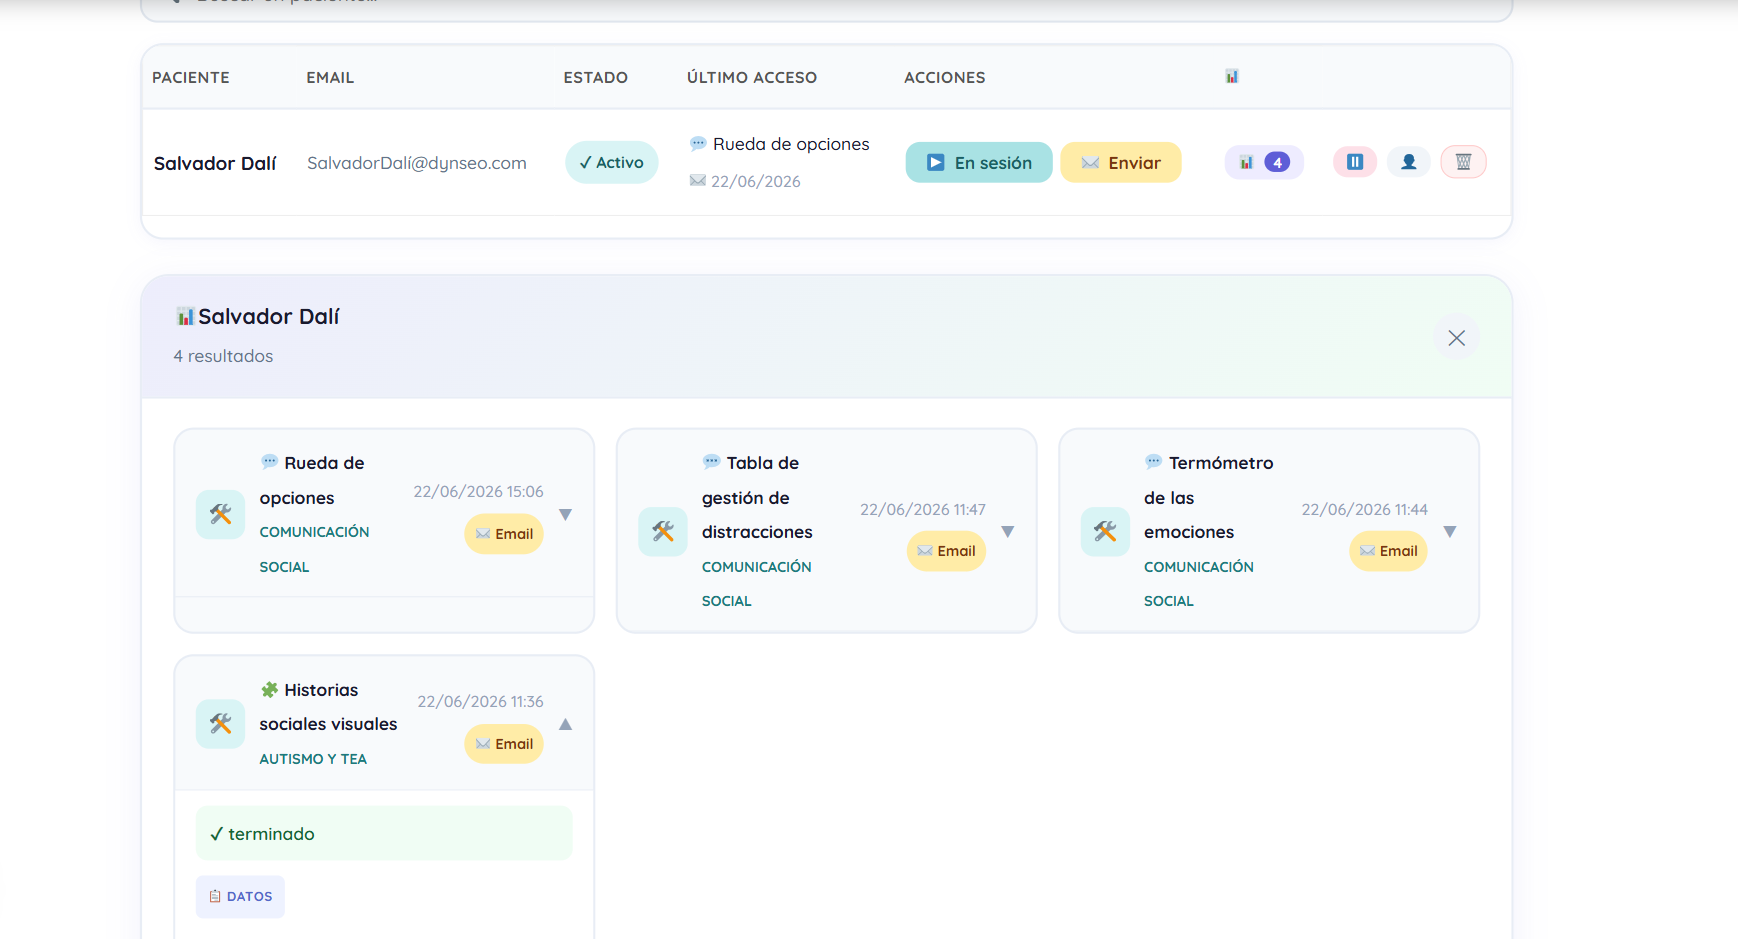The image size is (1738, 939).
Task: Click the pause icon for Salvador Dalí
Action: point(1354,162)
